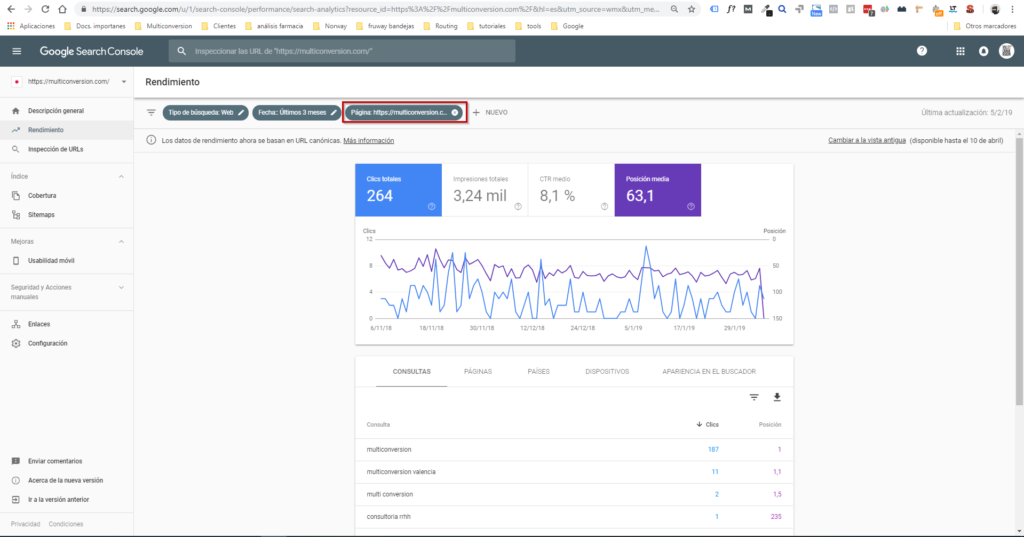Click Ir a la versión anterior
The height and width of the screenshot is (537, 1024).
[67, 500]
